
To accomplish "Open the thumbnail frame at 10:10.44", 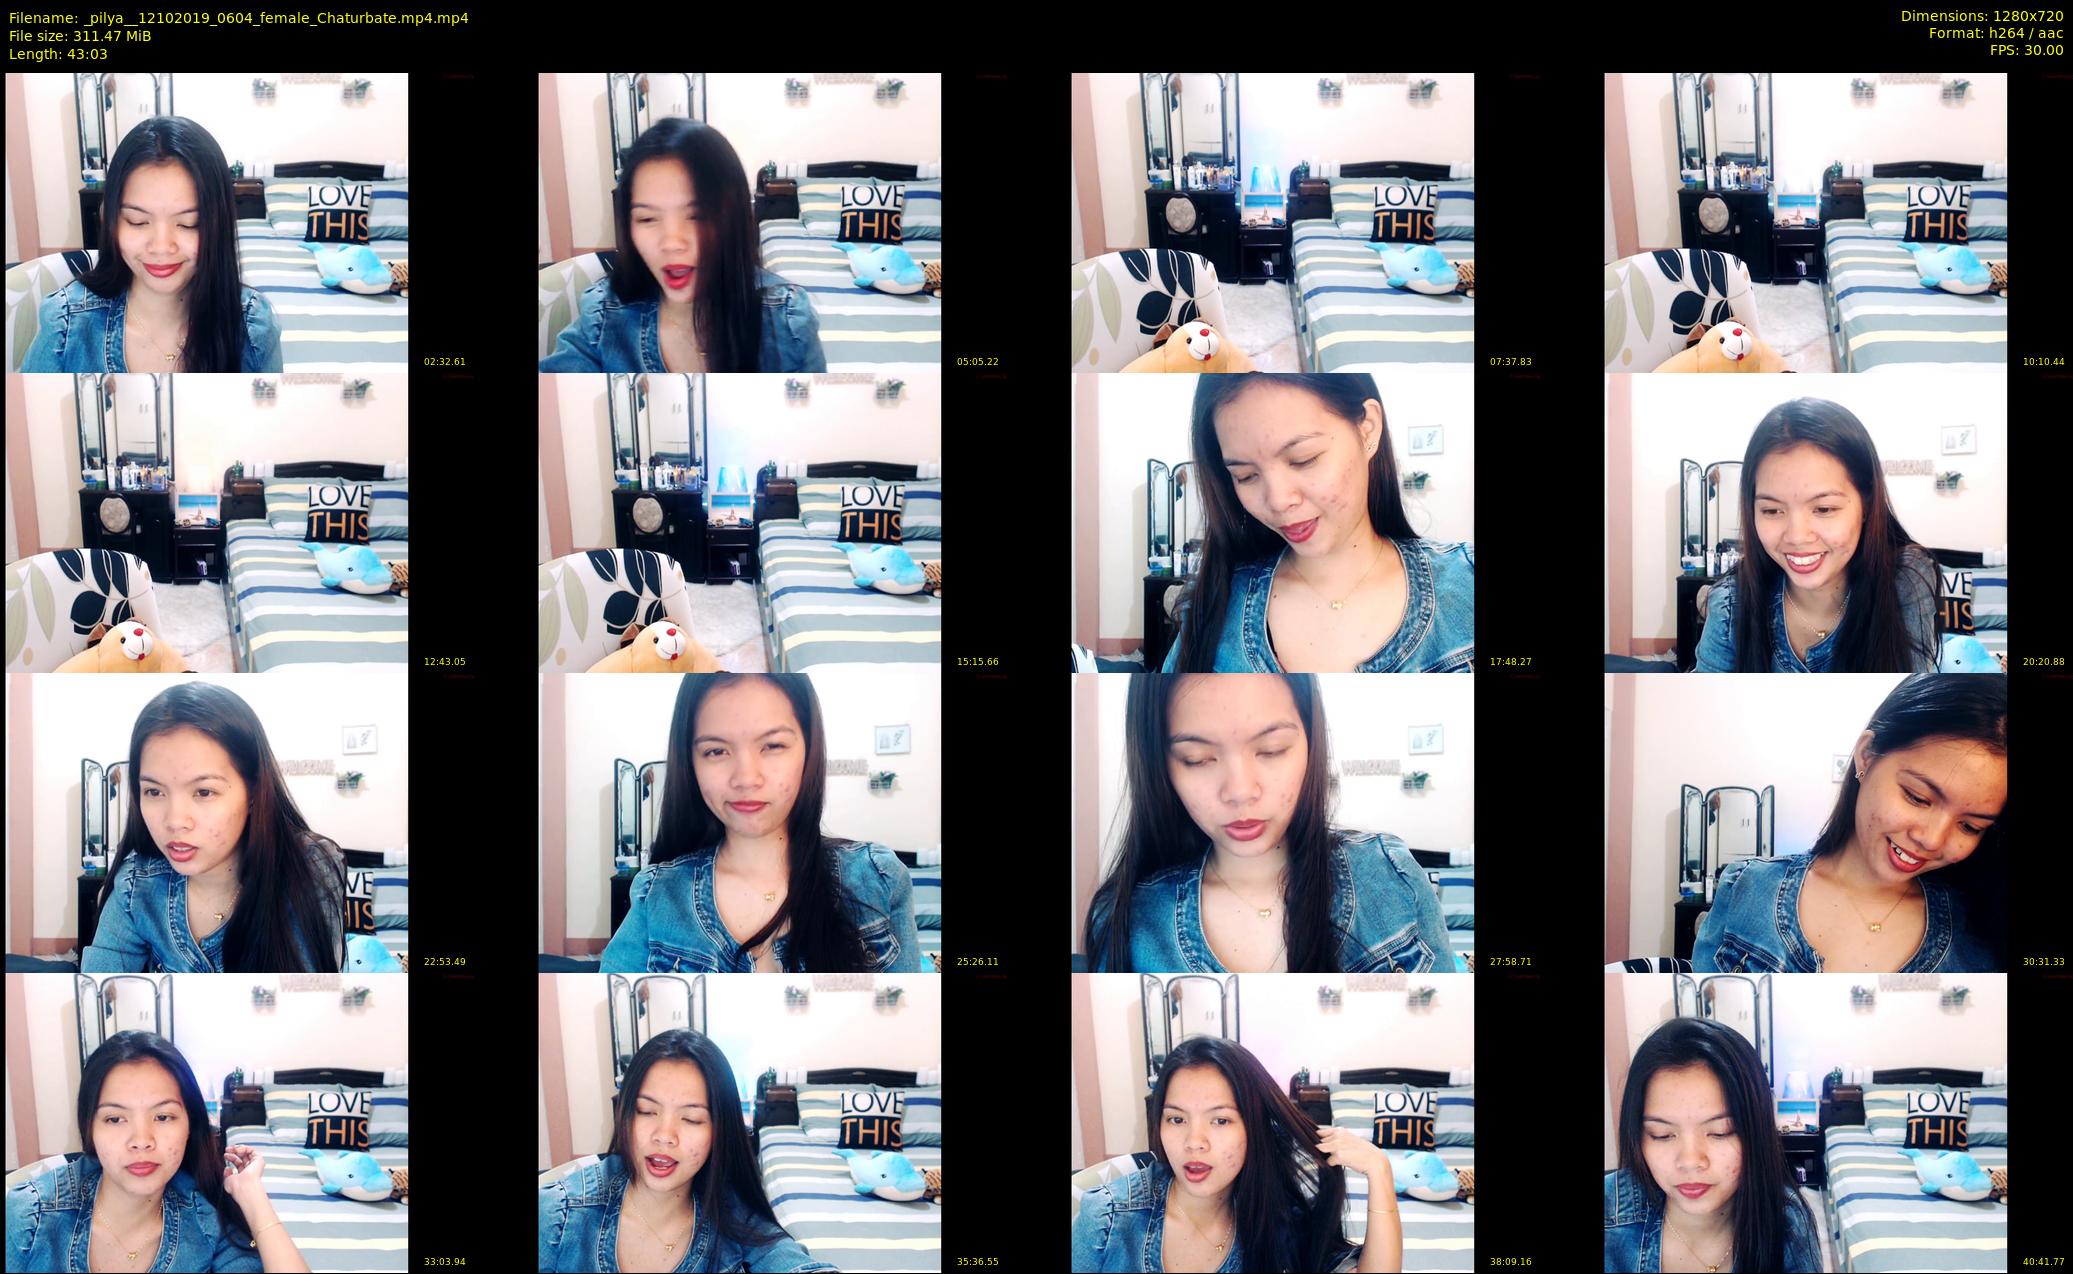I will [x=1806, y=223].
